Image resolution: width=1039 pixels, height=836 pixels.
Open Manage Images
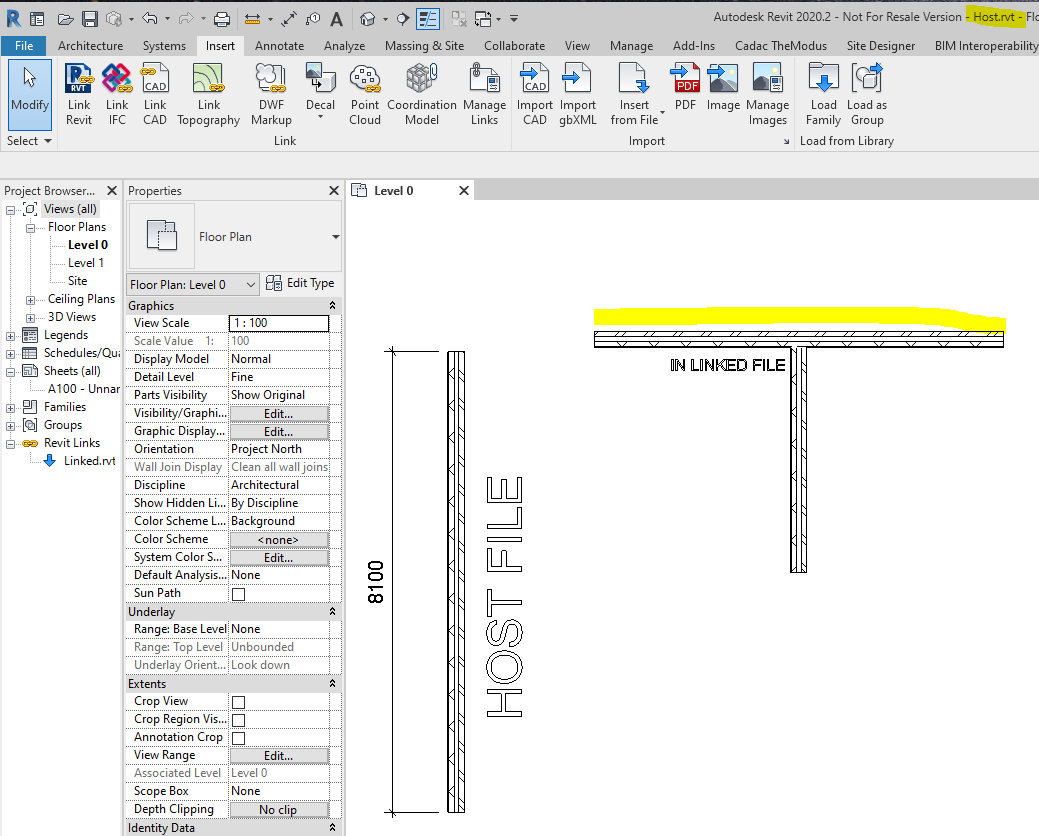click(767, 94)
